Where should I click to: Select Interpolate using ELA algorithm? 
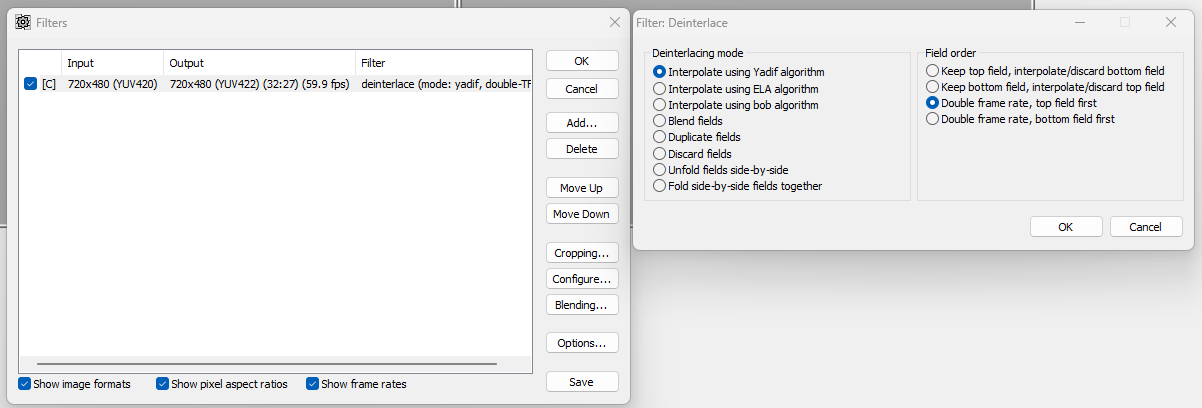pos(659,88)
